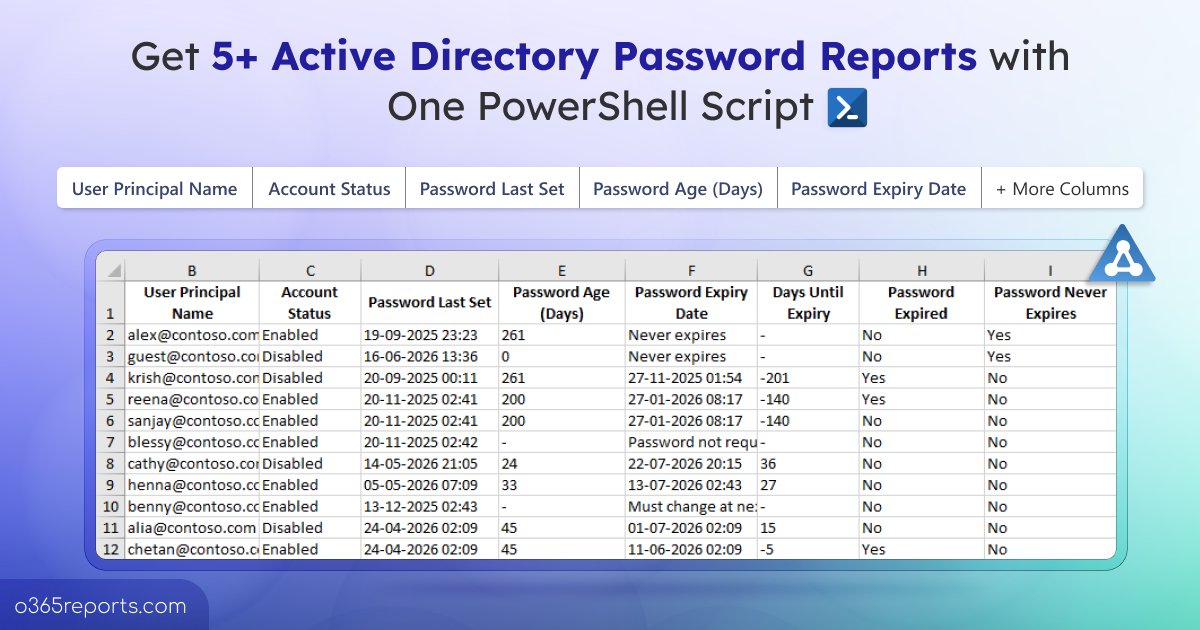Select column E header

562,270
